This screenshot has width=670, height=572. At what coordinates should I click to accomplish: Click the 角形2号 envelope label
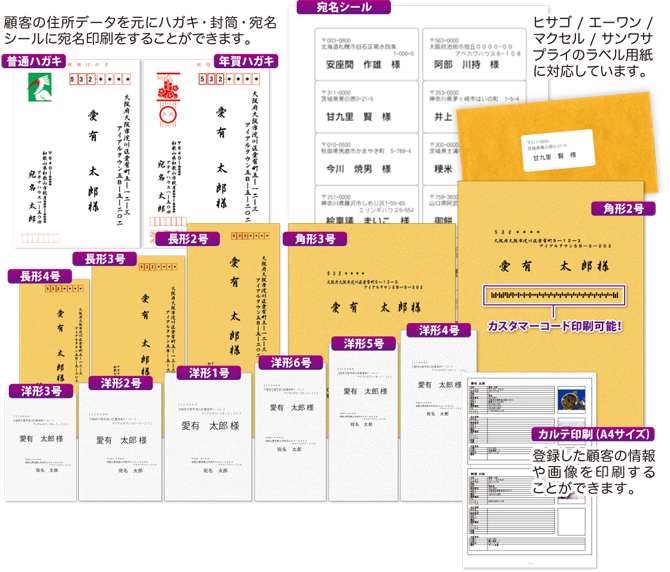623,208
